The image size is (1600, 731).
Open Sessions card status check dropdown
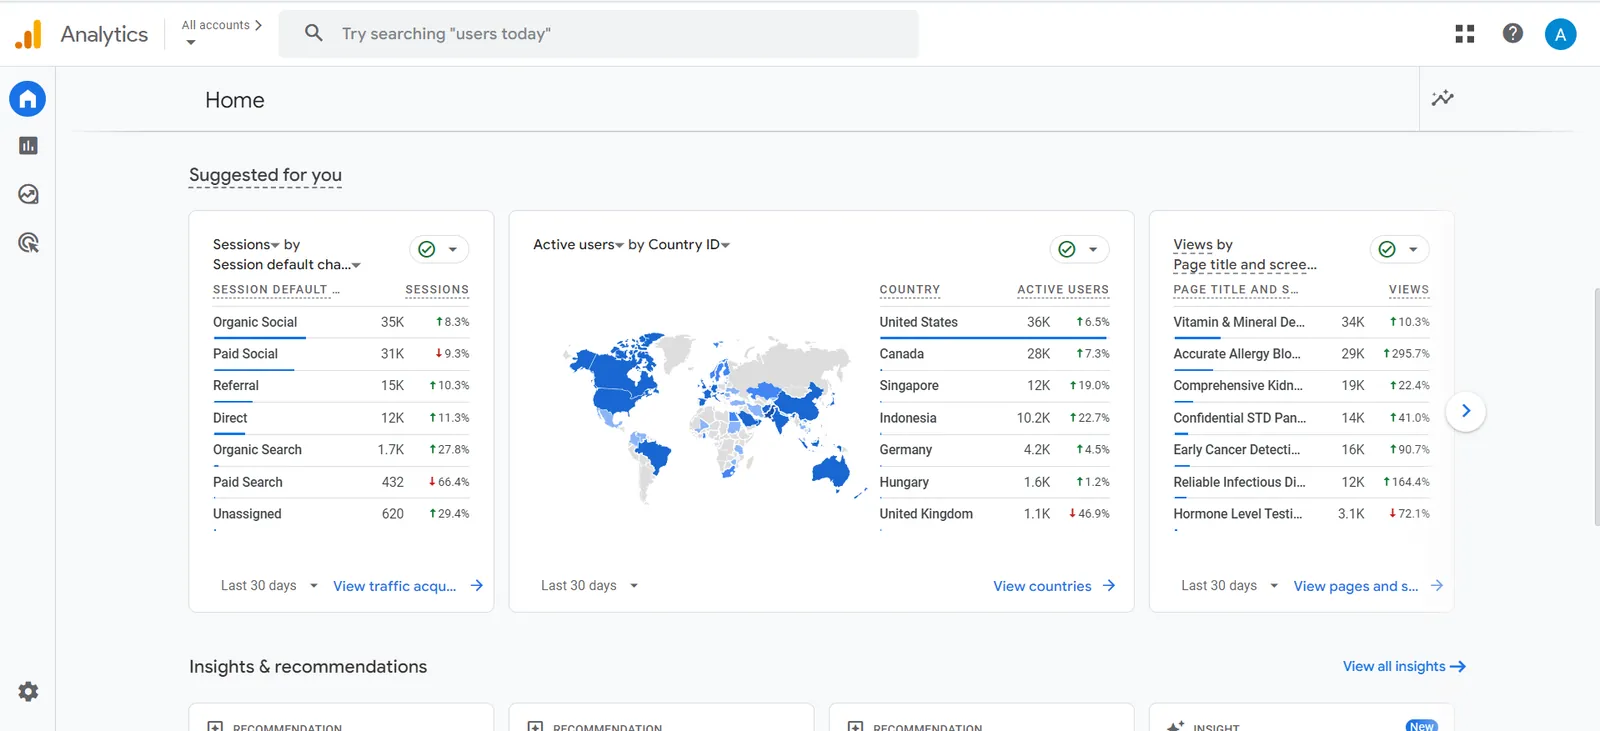(439, 249)
